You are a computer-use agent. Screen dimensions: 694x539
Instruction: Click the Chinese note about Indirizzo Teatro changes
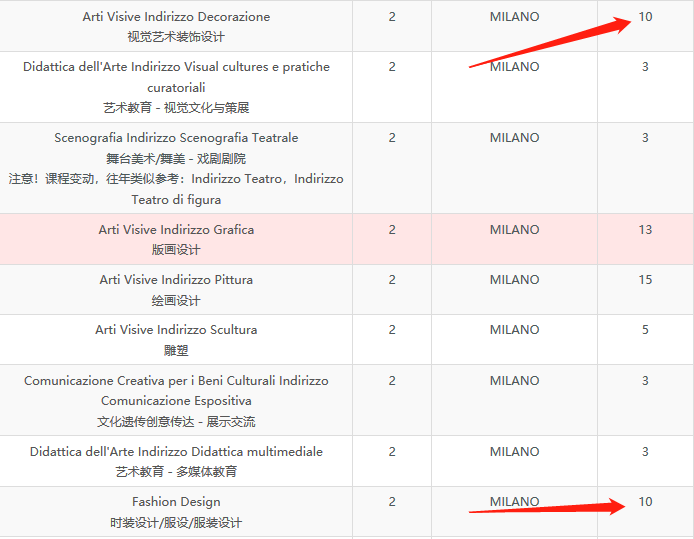tap(176, 189)
